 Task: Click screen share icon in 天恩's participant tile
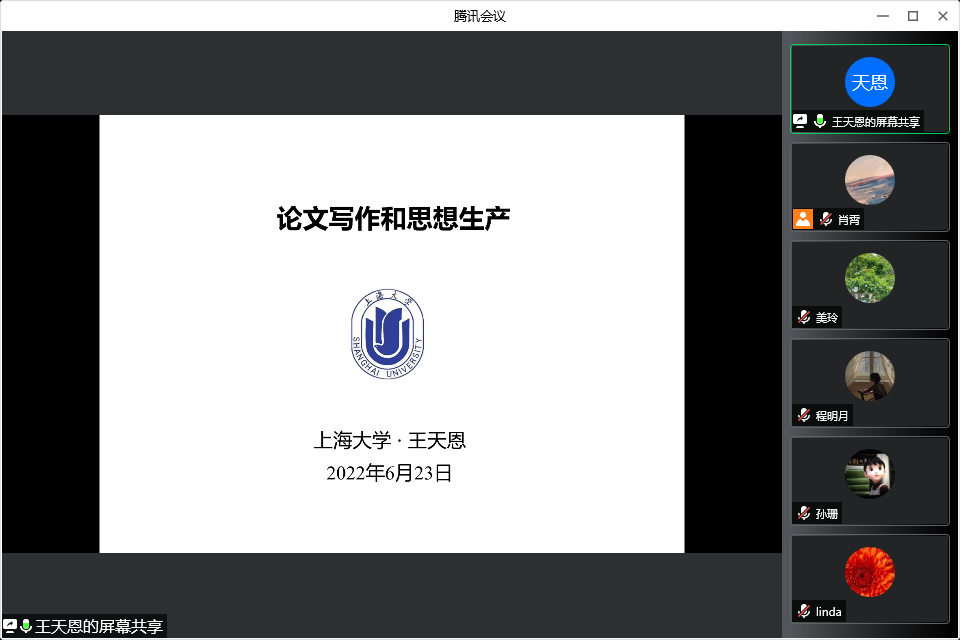(x=800, y=122)
